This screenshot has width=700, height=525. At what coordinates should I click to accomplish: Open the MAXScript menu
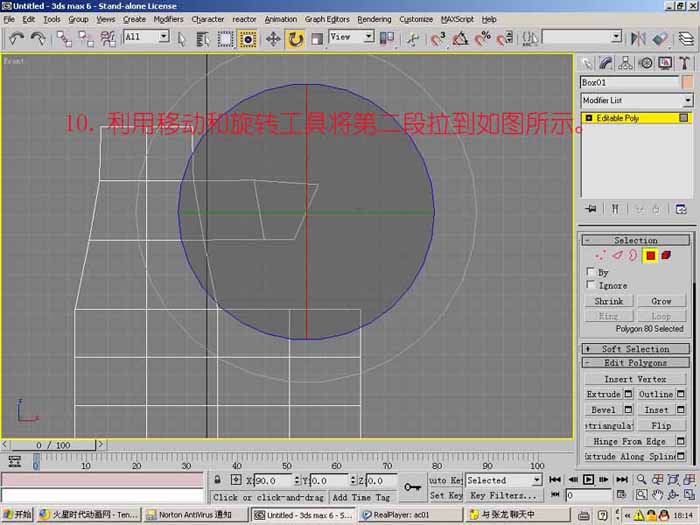457,19
